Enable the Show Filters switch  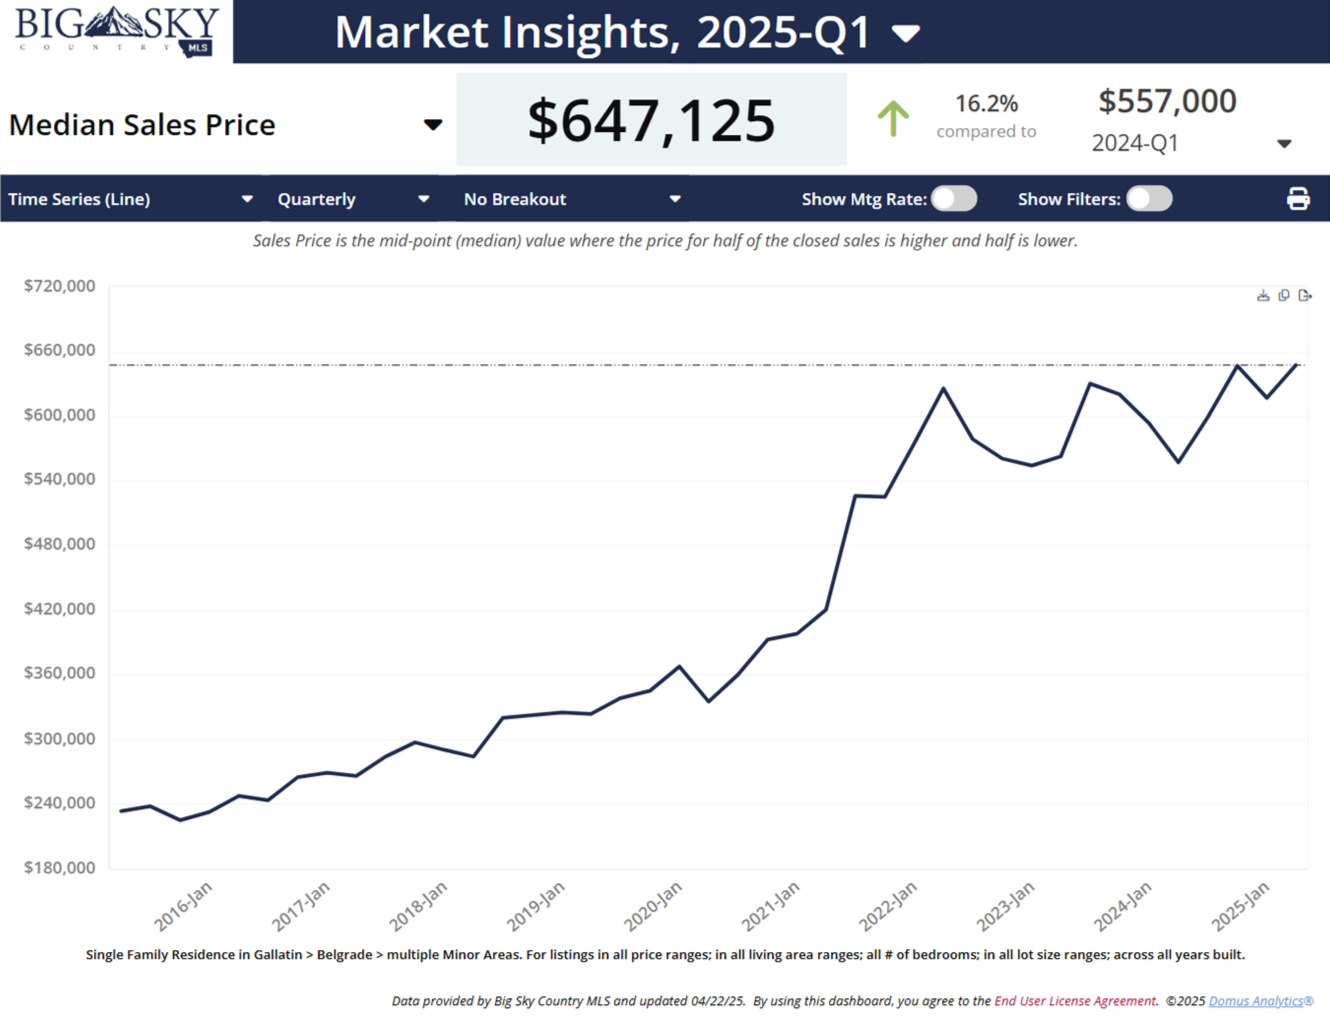tap(1149, 199)
